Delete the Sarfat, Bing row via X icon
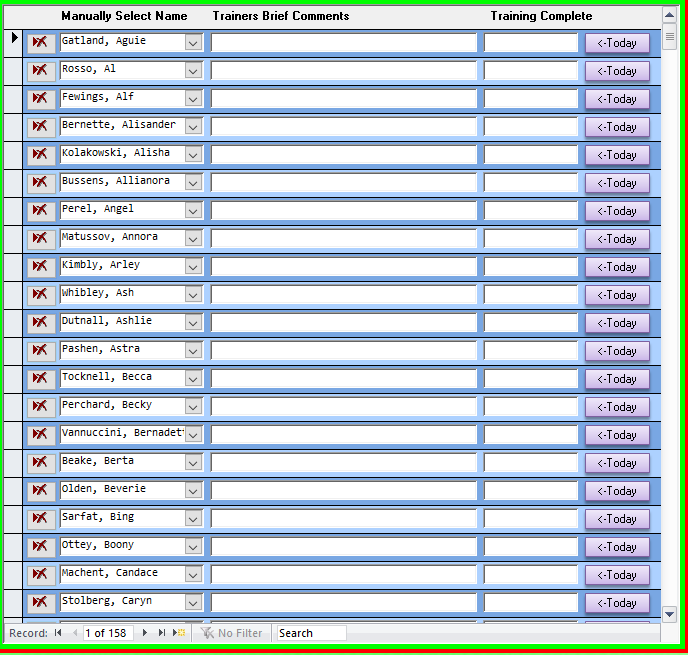Screen dimensions: 688x655 (41, 519)
